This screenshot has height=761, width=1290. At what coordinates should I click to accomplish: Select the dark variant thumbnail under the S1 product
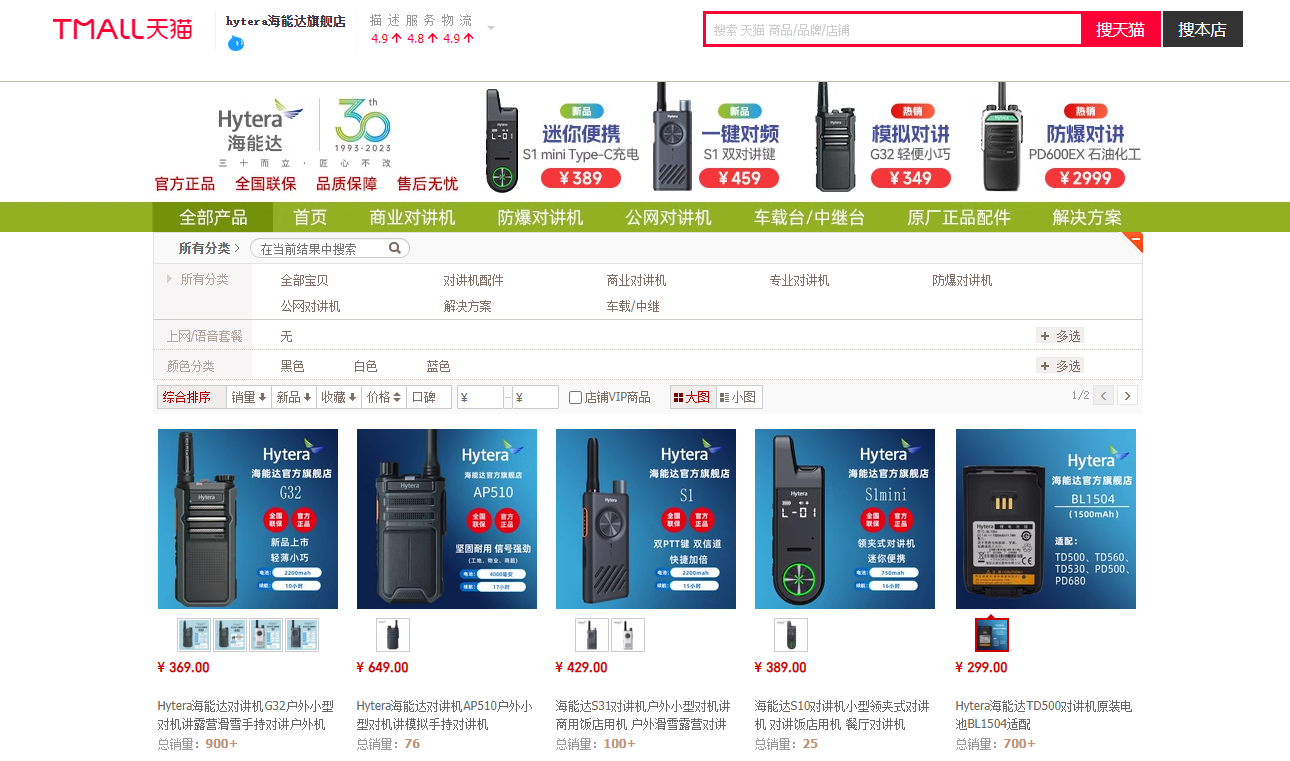point(592,635)
